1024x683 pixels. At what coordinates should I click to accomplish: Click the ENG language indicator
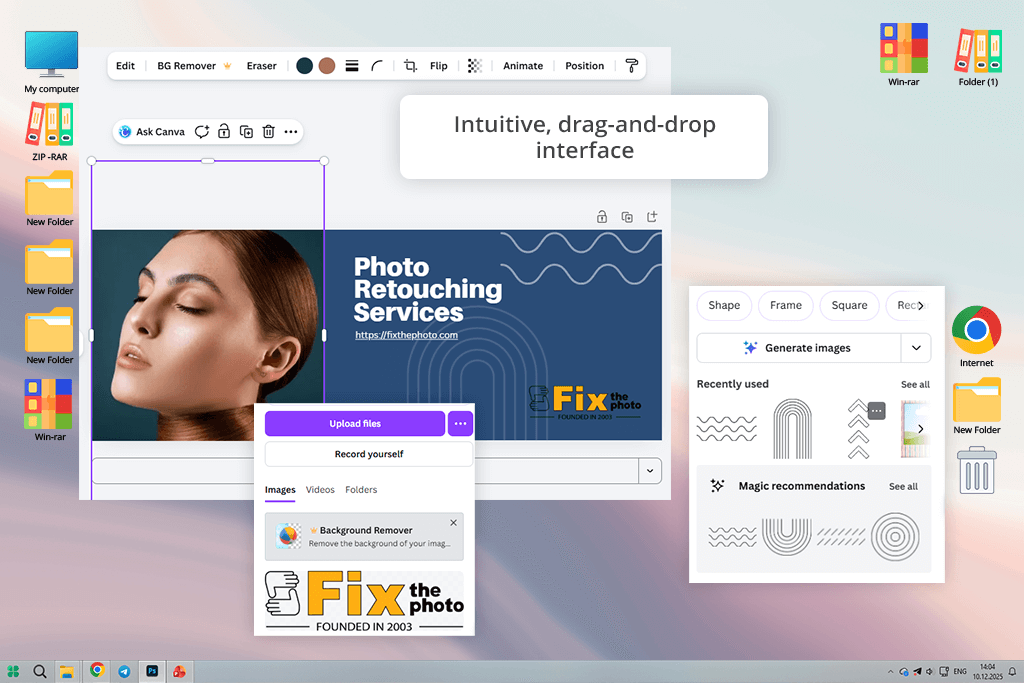click(960, 671)
